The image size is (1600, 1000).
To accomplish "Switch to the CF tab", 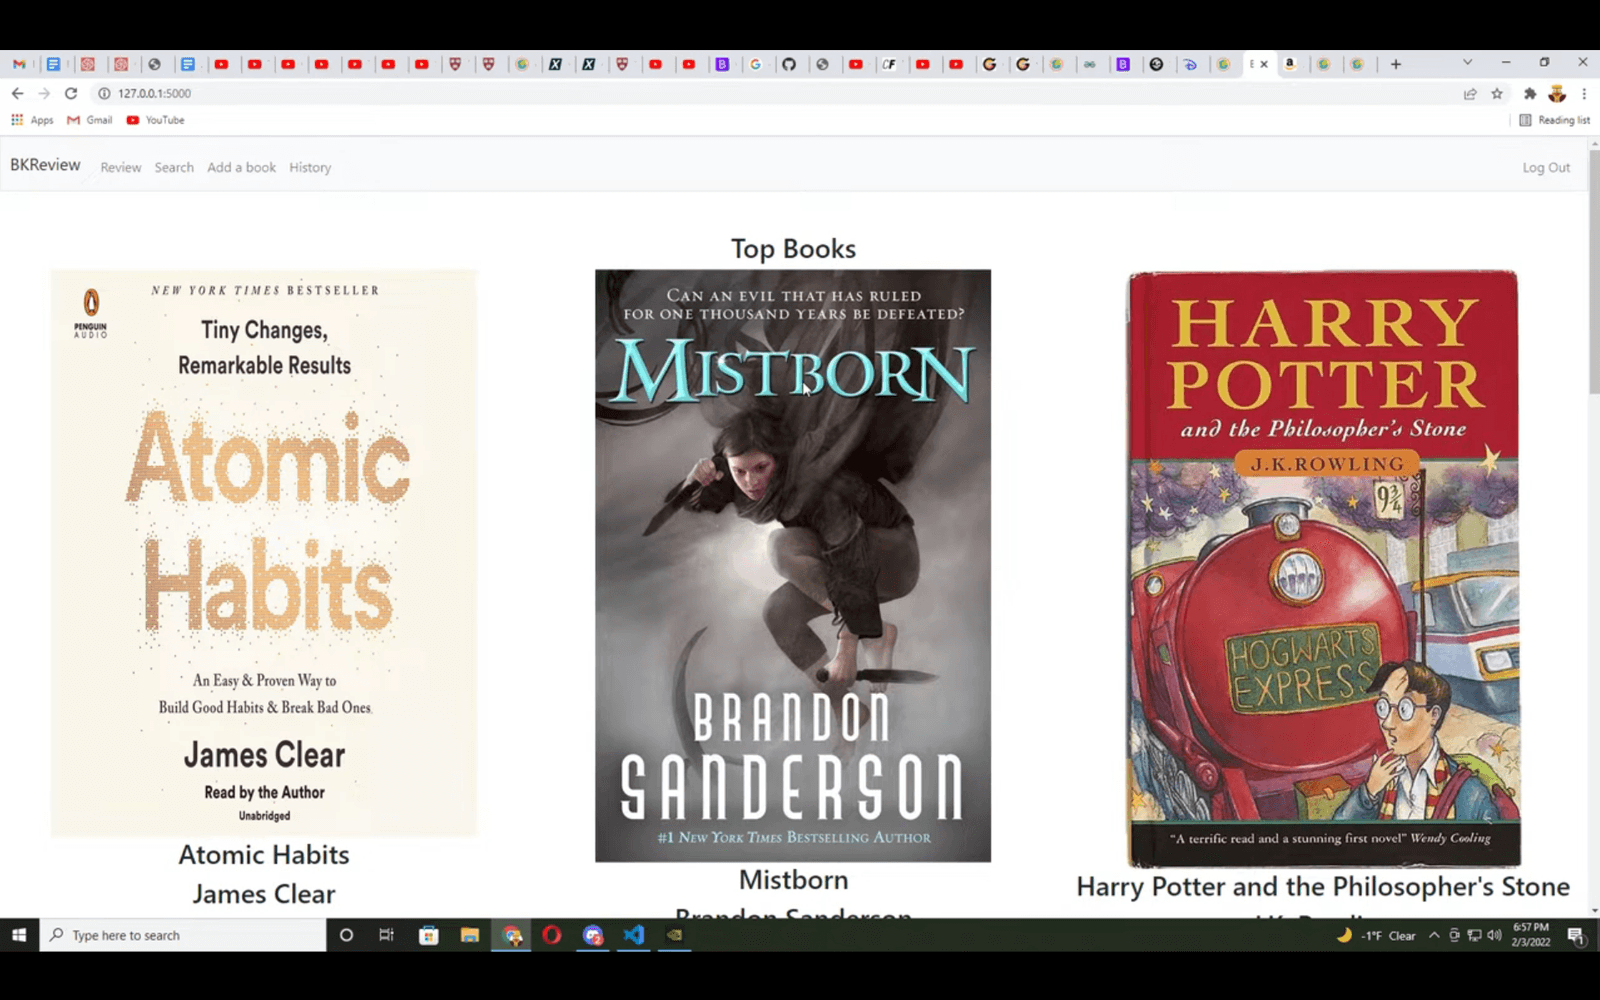I will click(x=889, y=64).
